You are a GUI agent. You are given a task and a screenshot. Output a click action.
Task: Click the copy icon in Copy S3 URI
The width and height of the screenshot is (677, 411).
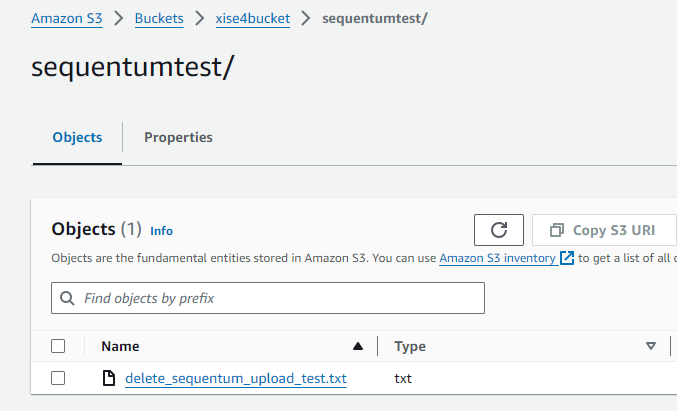point(557,230)
